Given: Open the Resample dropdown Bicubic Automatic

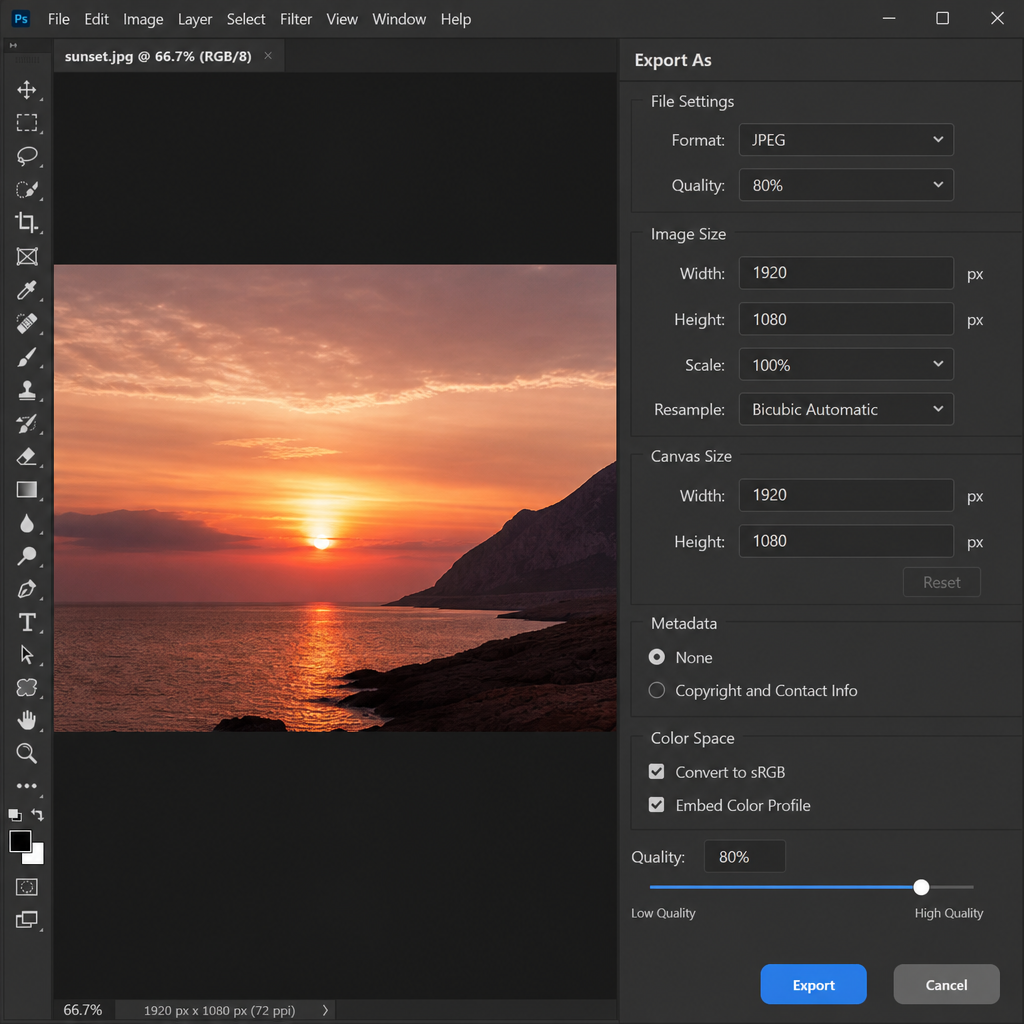Looking at the screenshot, I should (x=846, y=409).
